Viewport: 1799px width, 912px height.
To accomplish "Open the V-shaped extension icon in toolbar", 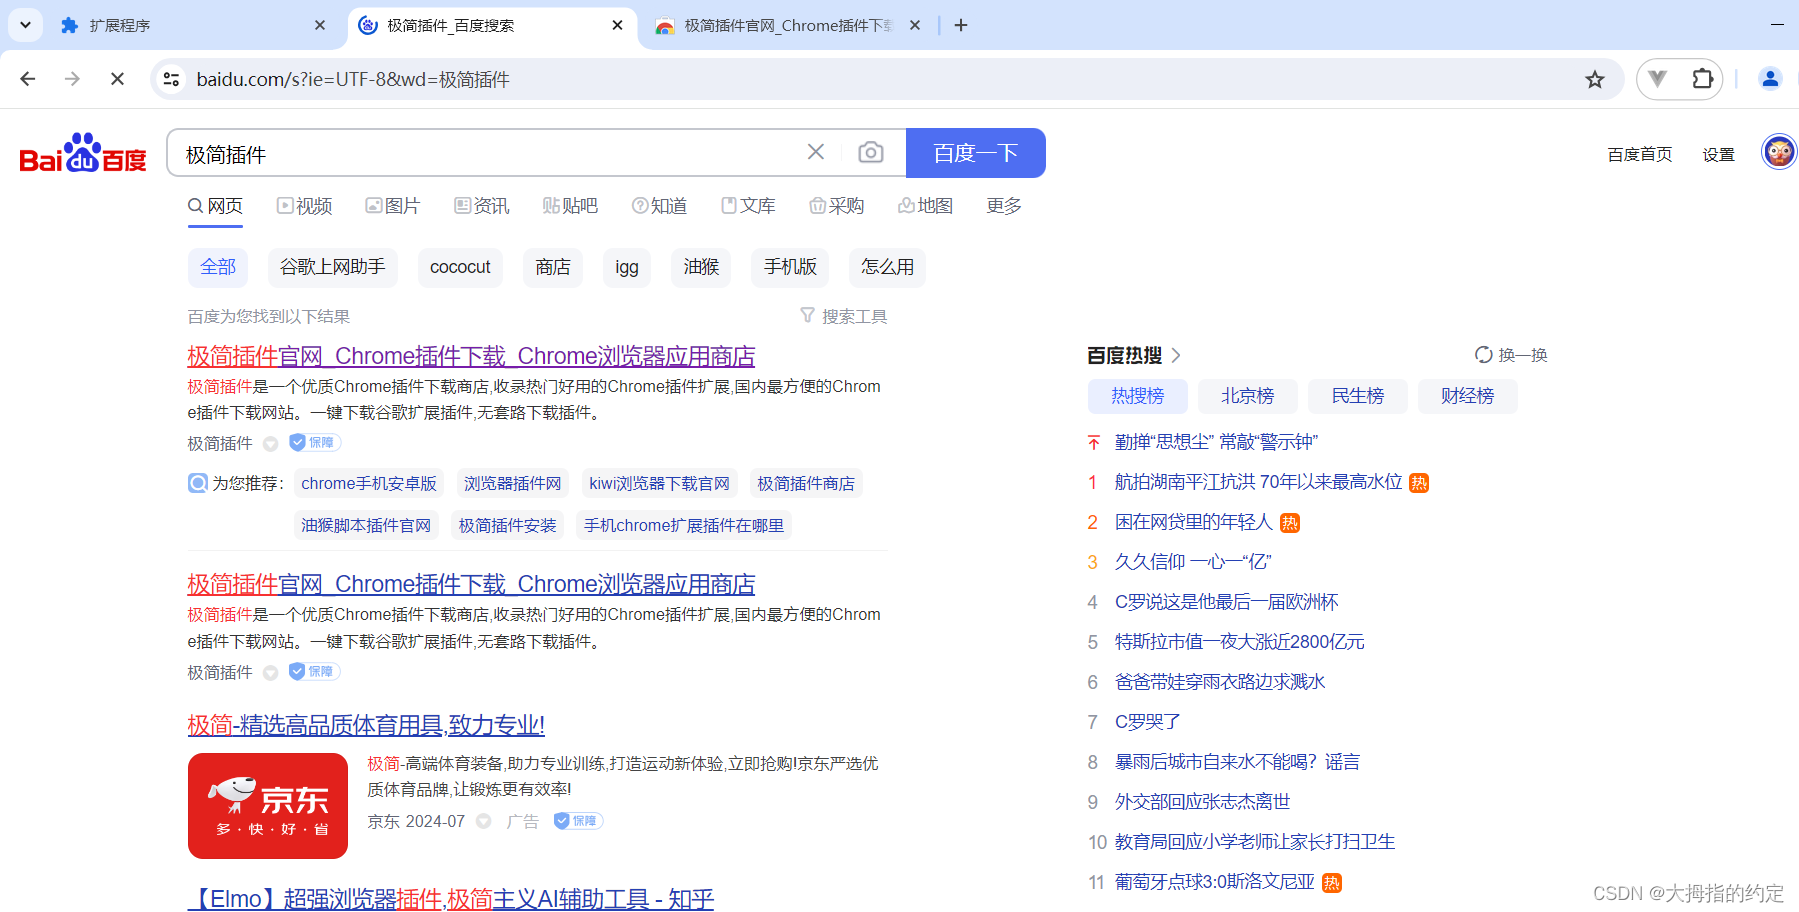I will [x=1658, y=79].
